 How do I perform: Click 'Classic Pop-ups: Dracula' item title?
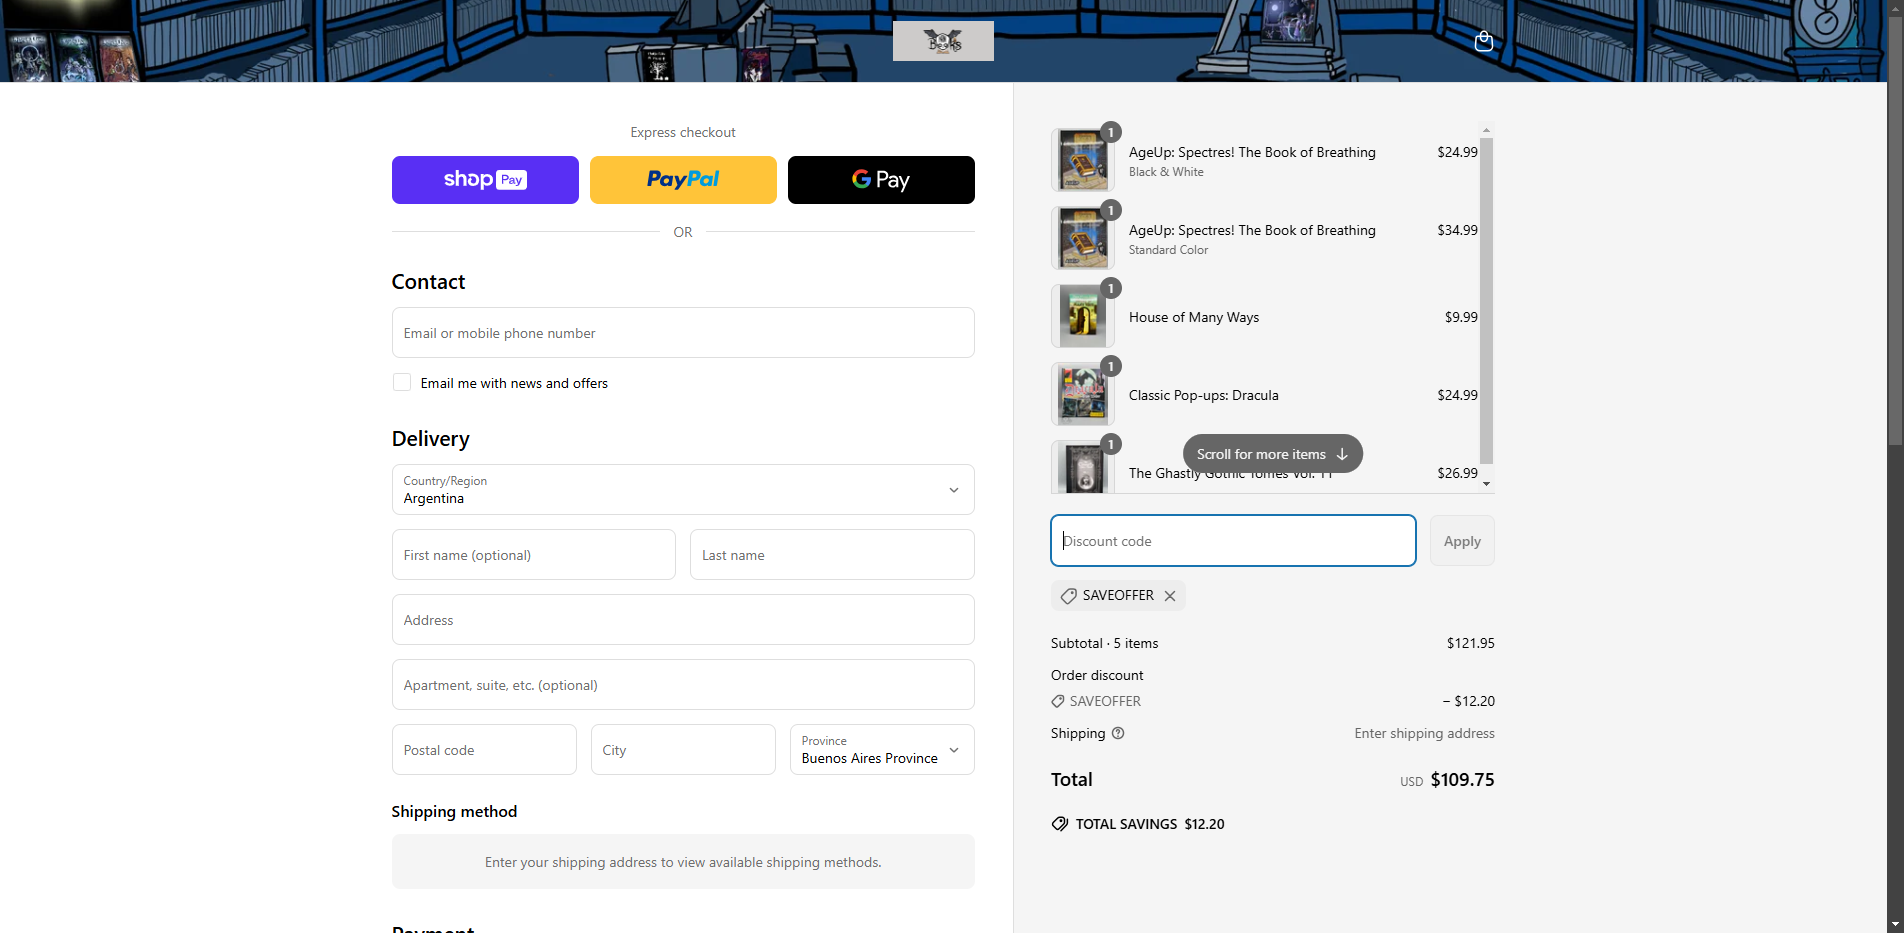point(1204,395)
